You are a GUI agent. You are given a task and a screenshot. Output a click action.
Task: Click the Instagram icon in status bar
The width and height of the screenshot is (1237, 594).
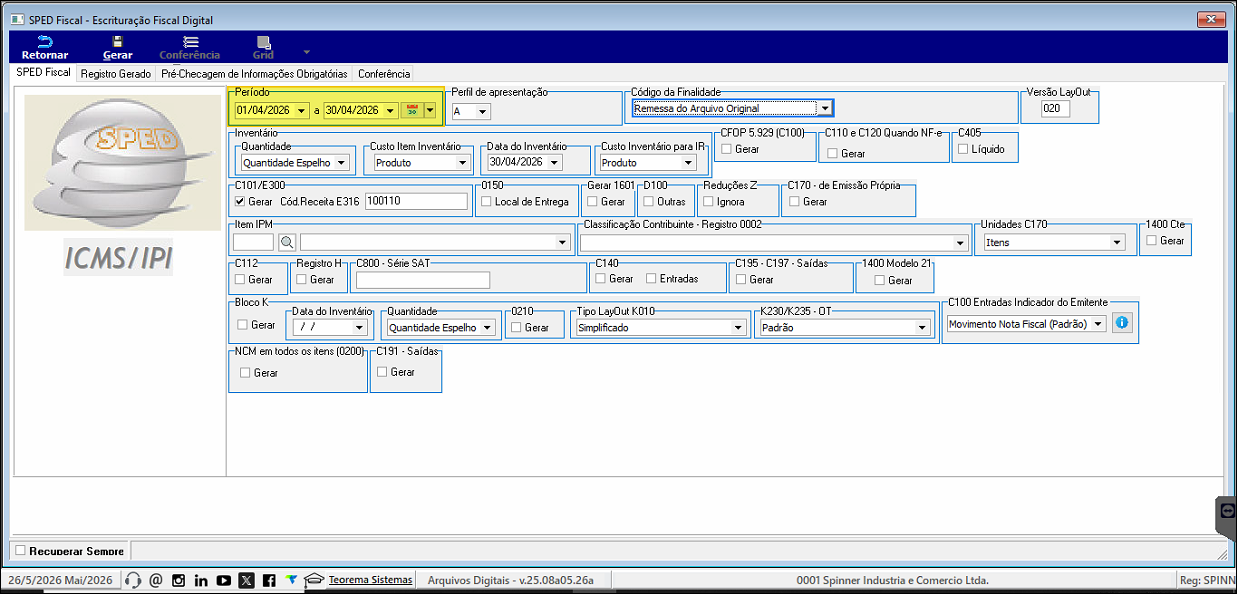pos(178,580)
